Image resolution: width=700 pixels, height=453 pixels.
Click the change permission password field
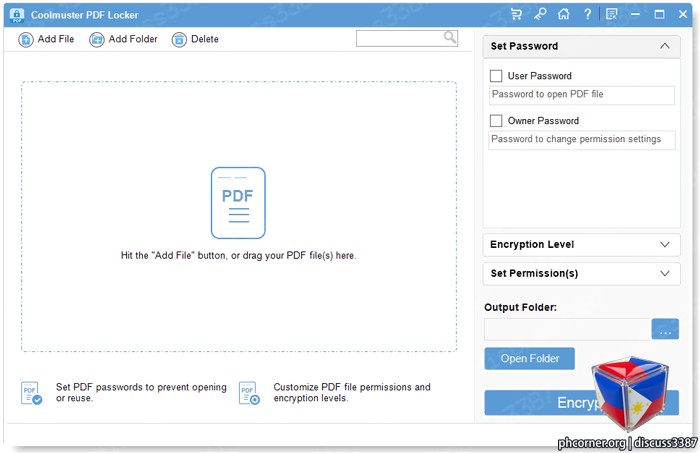coord(582,140)
